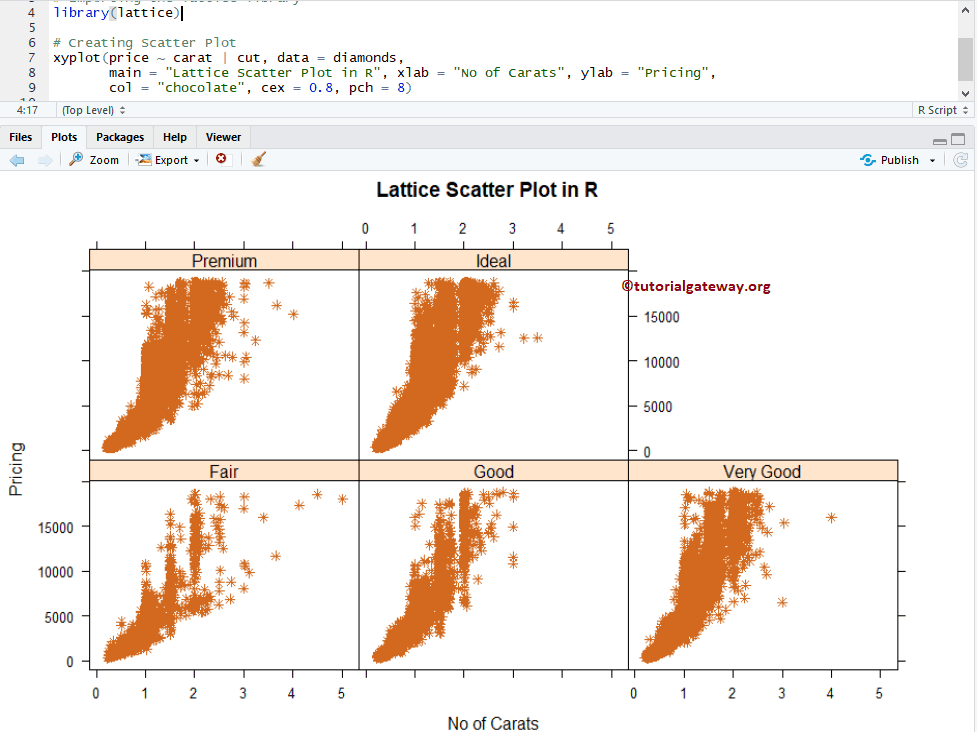Image resolution: width=977 pixels, height=732 pixels.
Task: Remove current plot with the red X icon
Action: tap(221, 159)
